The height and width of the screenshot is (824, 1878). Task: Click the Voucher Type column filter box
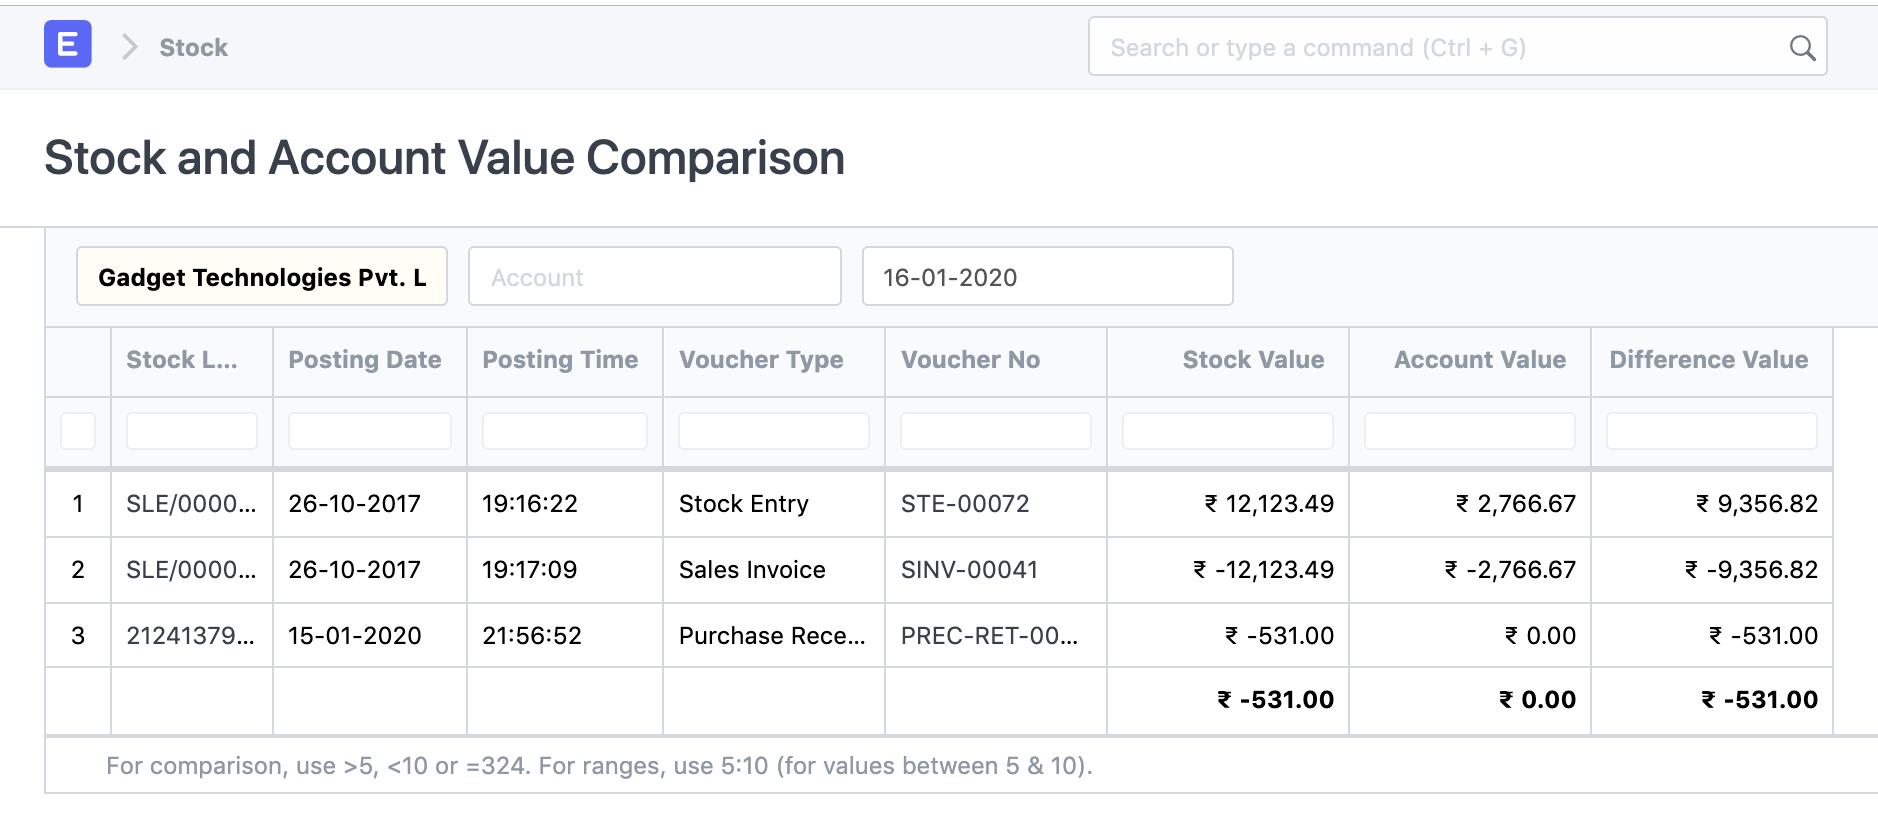[x=773, y=431]
